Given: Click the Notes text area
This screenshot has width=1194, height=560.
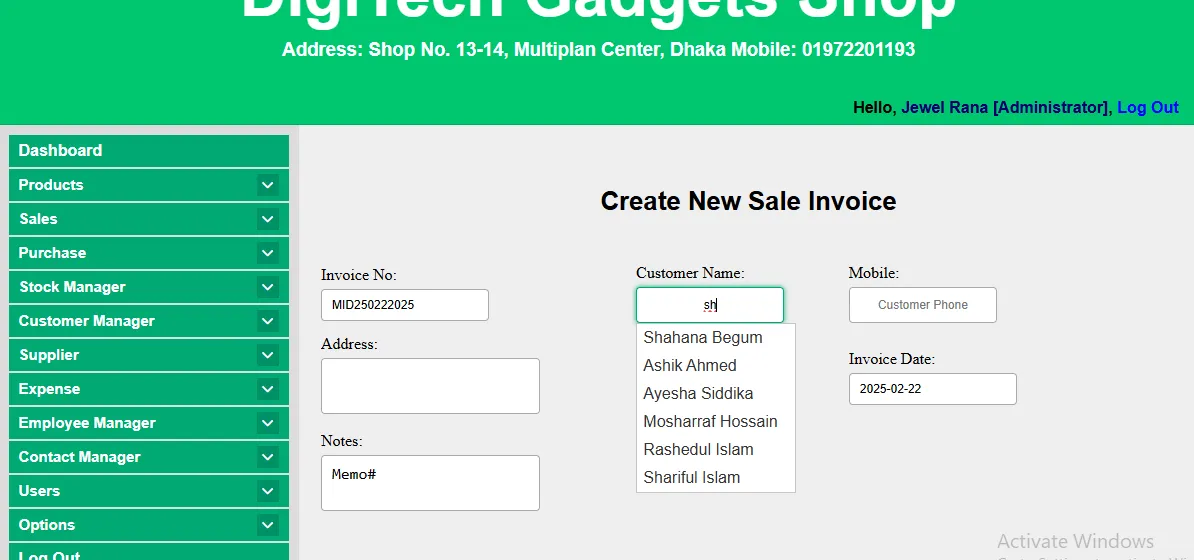Looking at the screenshot, I should [430, 483].
